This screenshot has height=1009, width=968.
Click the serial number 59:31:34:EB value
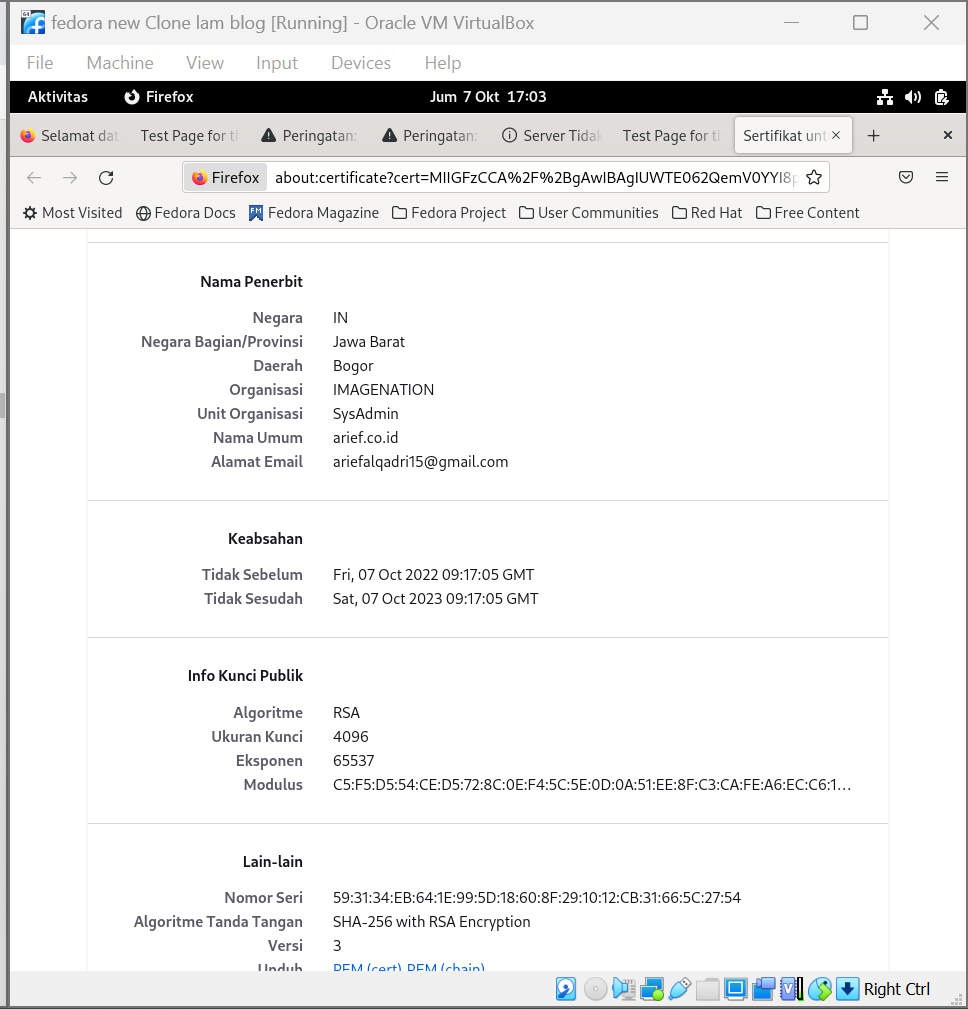pos(537,898)
